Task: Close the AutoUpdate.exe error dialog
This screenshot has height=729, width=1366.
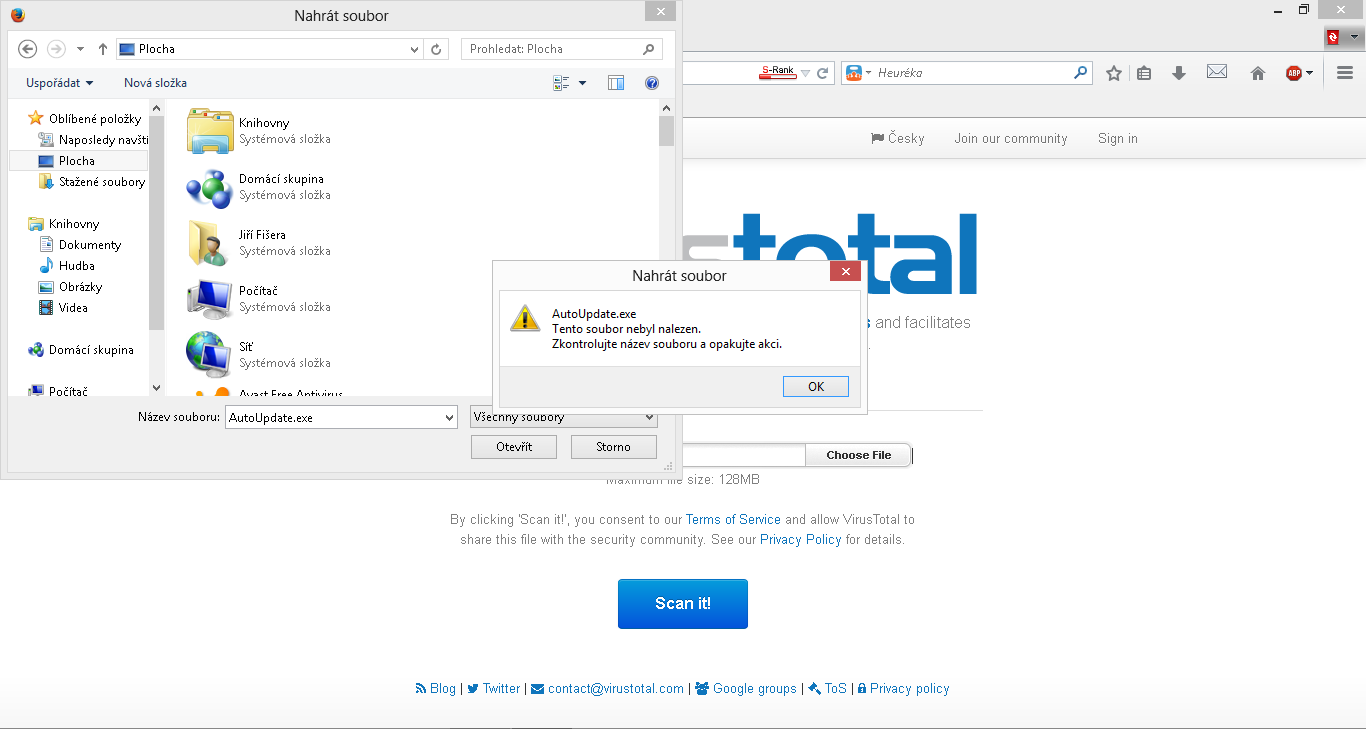Action: tap(845, 271)
